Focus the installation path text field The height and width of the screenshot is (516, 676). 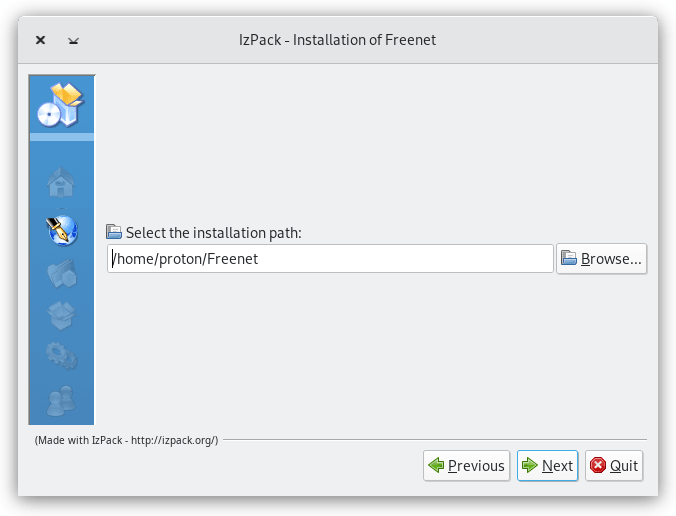(330, 259)
